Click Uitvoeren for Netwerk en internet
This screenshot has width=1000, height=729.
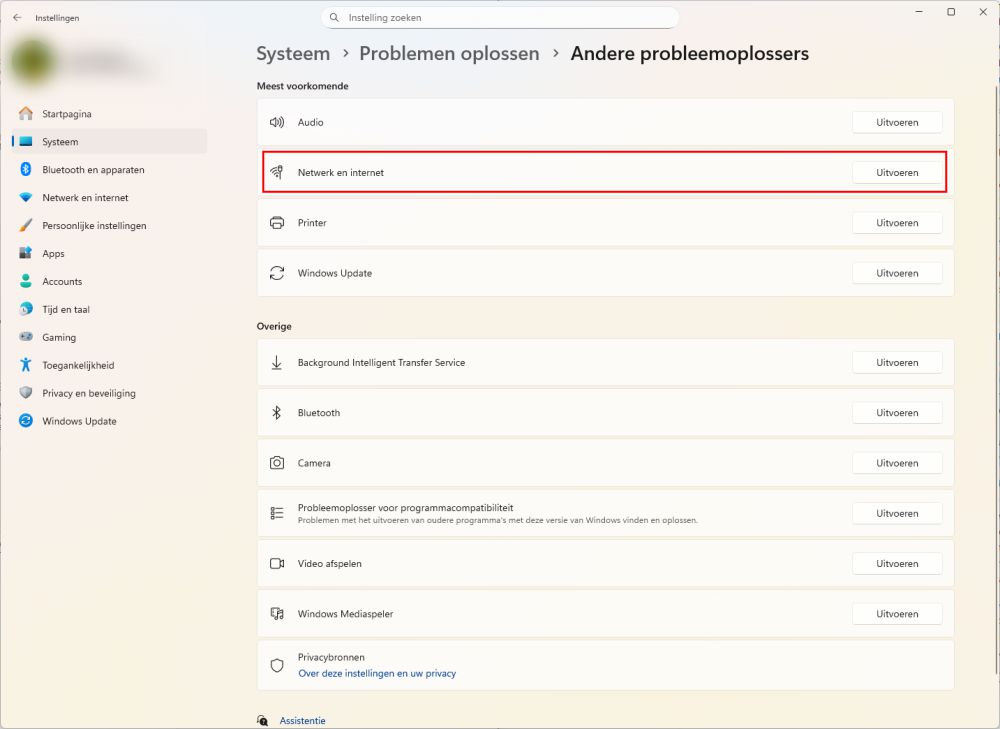click(896, 173)
